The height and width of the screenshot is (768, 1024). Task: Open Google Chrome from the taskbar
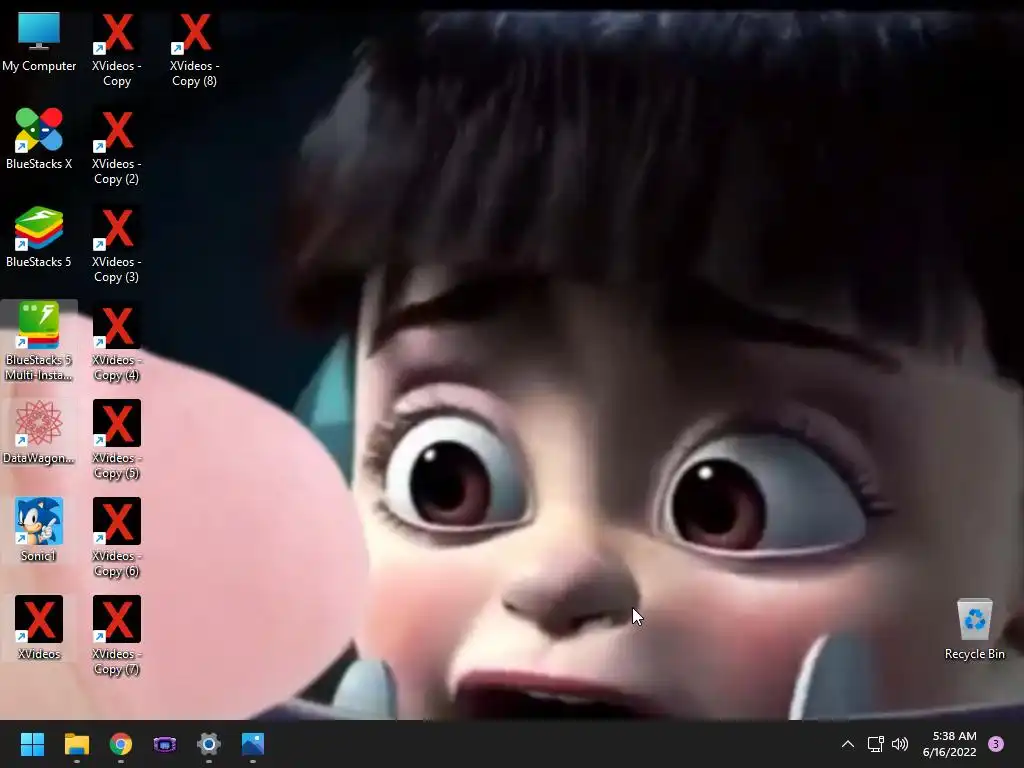(121, 744)
